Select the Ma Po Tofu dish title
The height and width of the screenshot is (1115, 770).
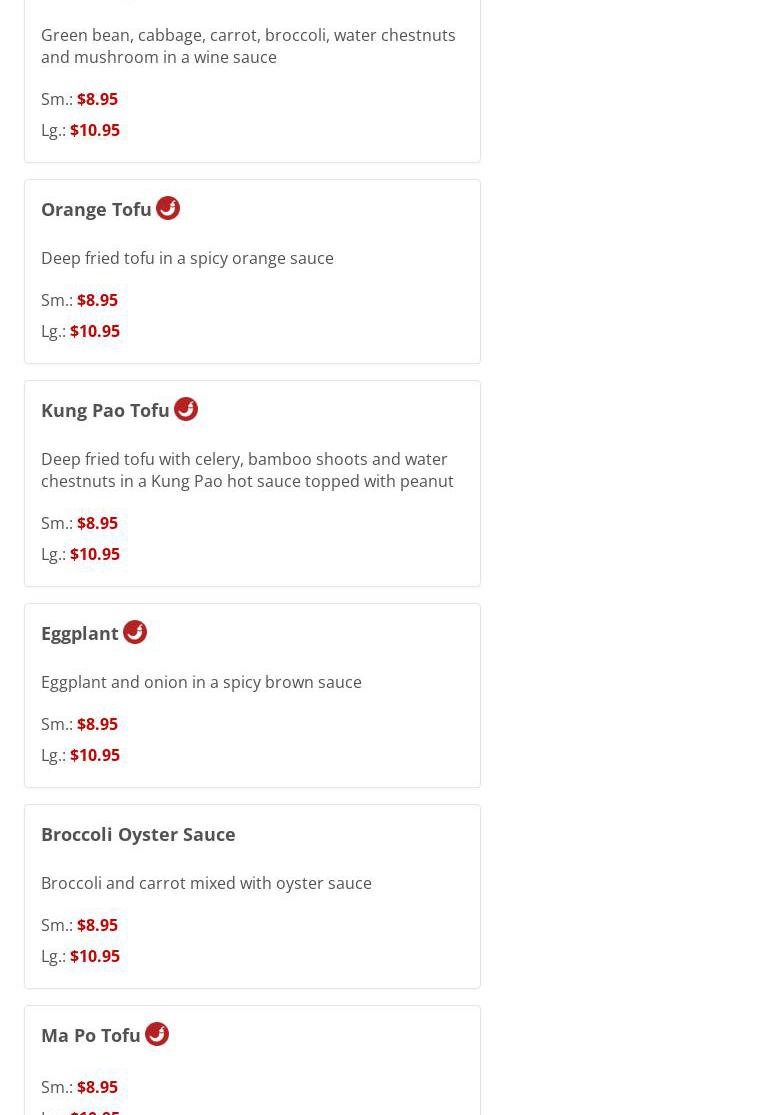coord(91,1035)
